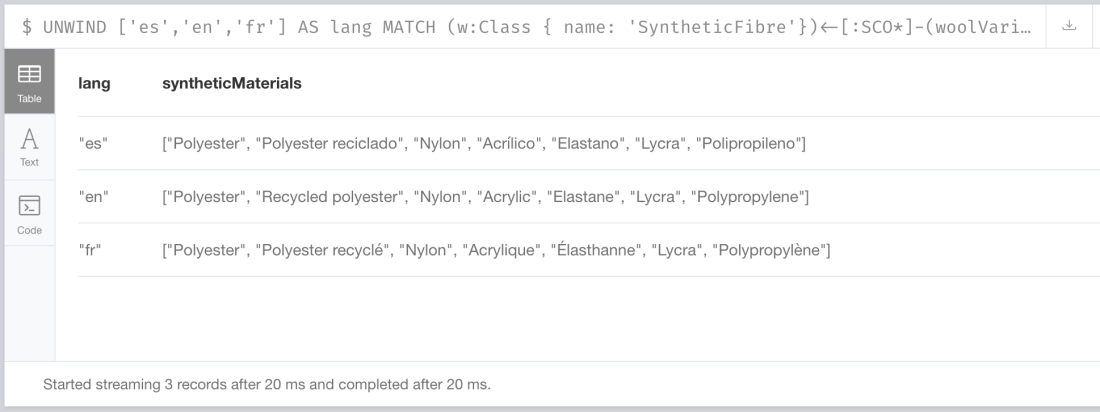Click "Polyester reciclado" in the Spanish row

[x=324, y=144]
